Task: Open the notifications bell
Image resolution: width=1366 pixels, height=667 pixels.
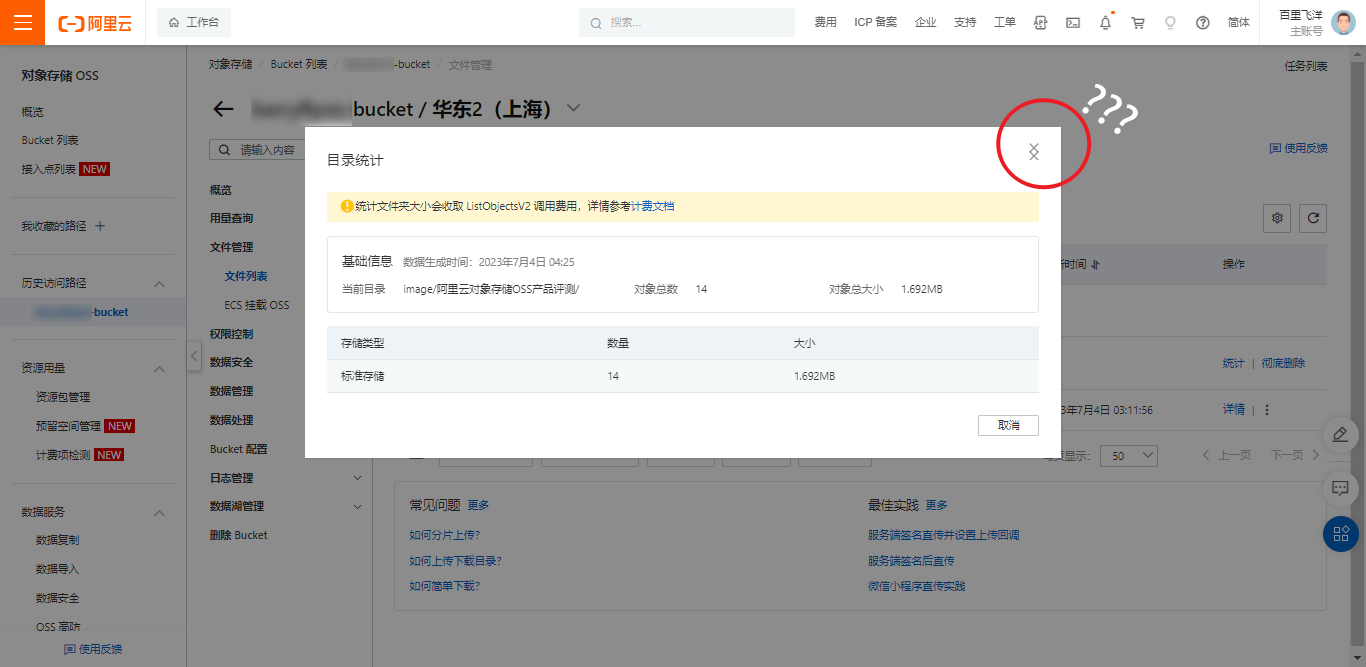Action: [1105, 22]
